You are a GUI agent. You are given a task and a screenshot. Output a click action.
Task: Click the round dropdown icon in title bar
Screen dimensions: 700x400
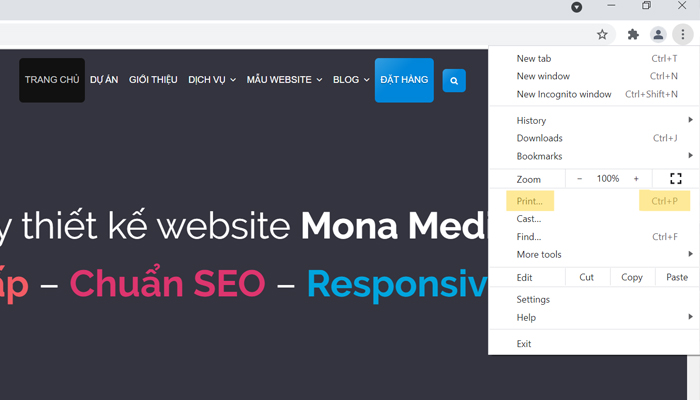(577, 7)
